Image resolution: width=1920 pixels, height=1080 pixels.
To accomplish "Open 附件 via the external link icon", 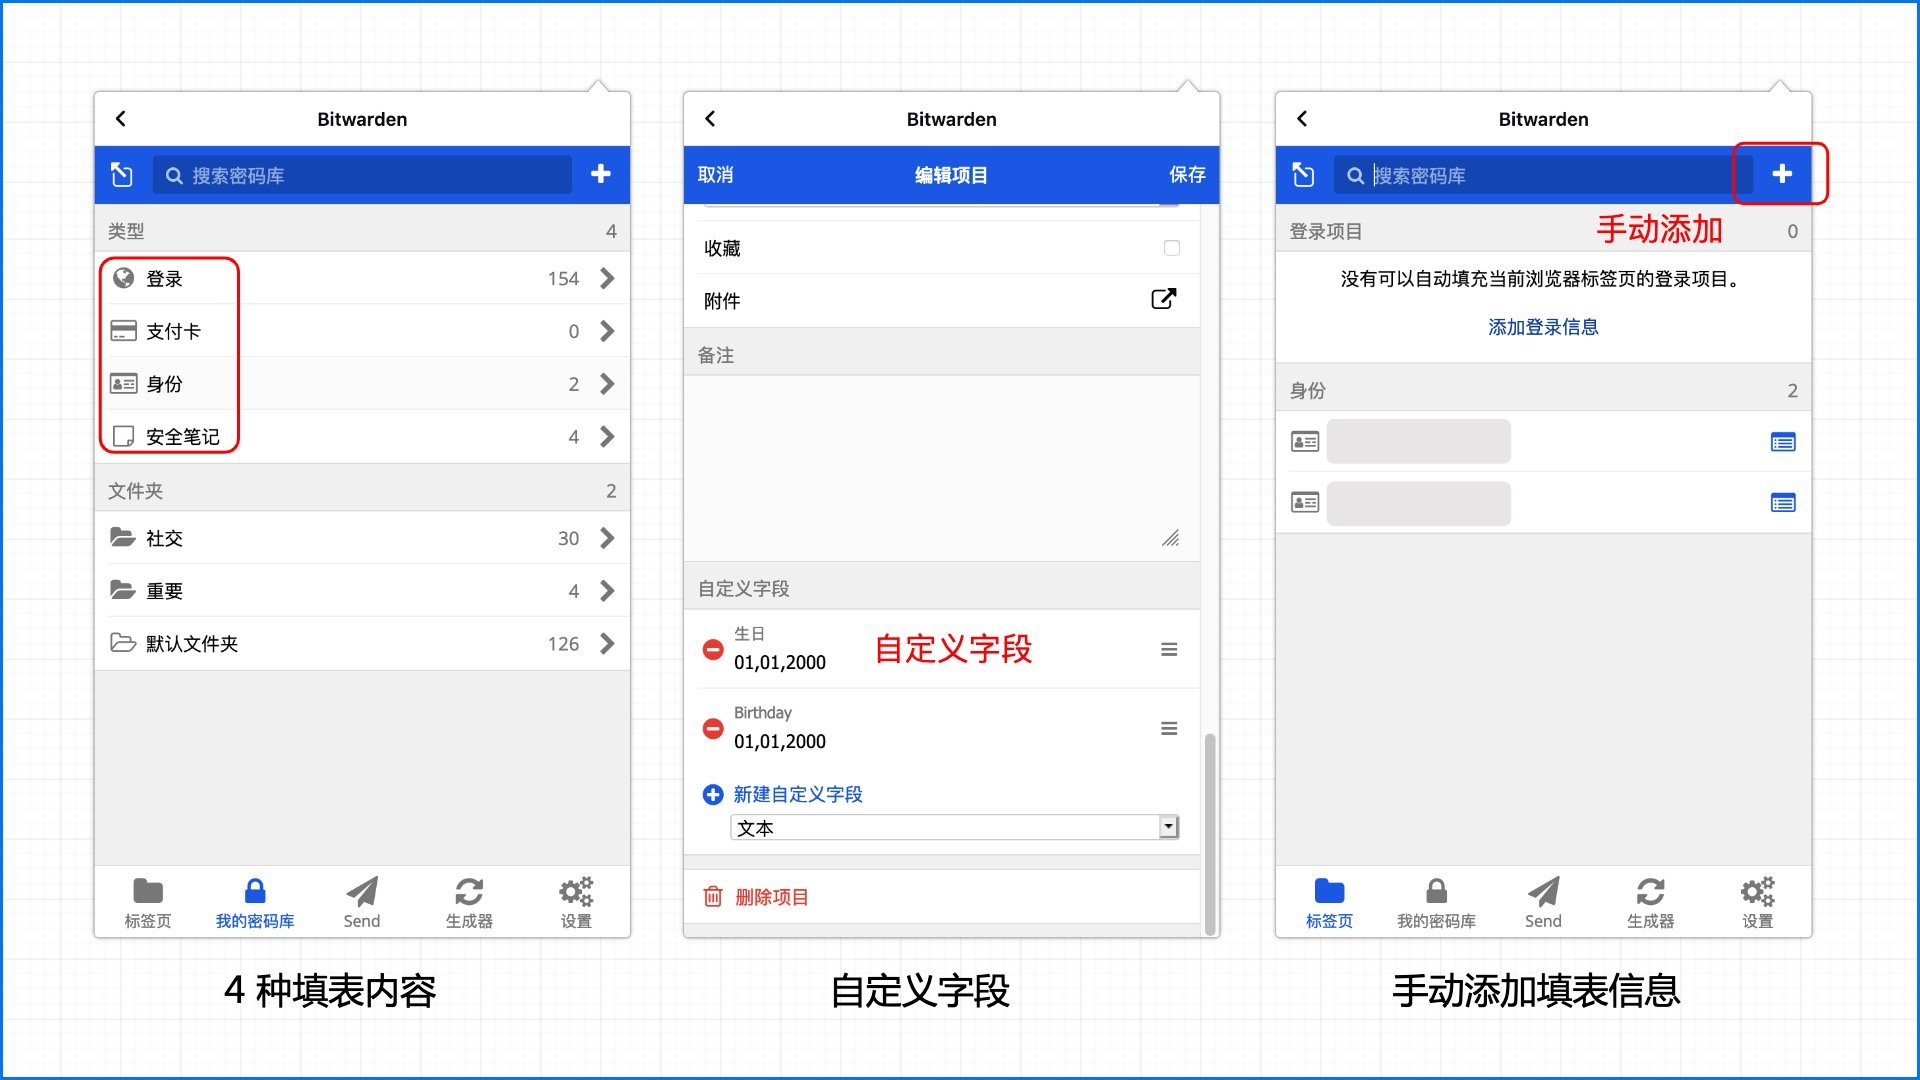I will [1163, 299].
